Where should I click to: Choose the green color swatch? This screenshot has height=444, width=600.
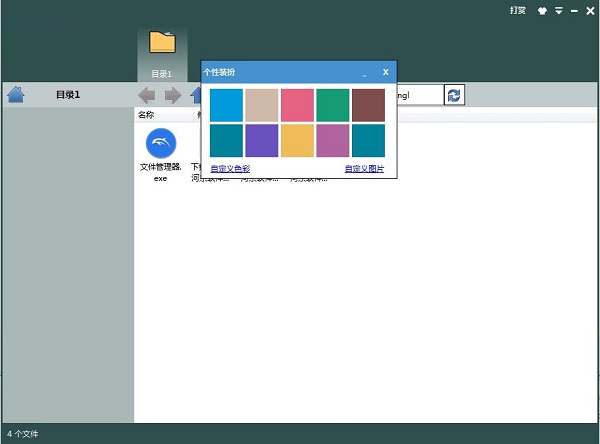pos(332,105)
